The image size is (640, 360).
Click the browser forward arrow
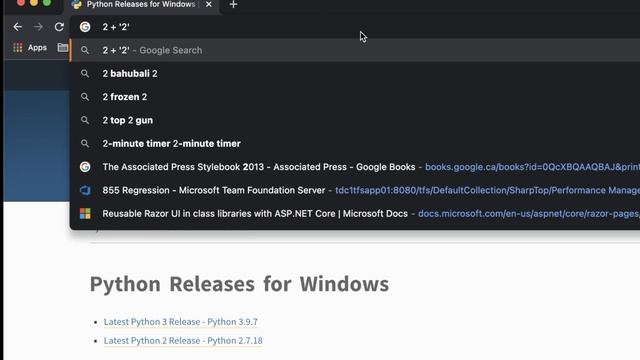click(38, 27)
